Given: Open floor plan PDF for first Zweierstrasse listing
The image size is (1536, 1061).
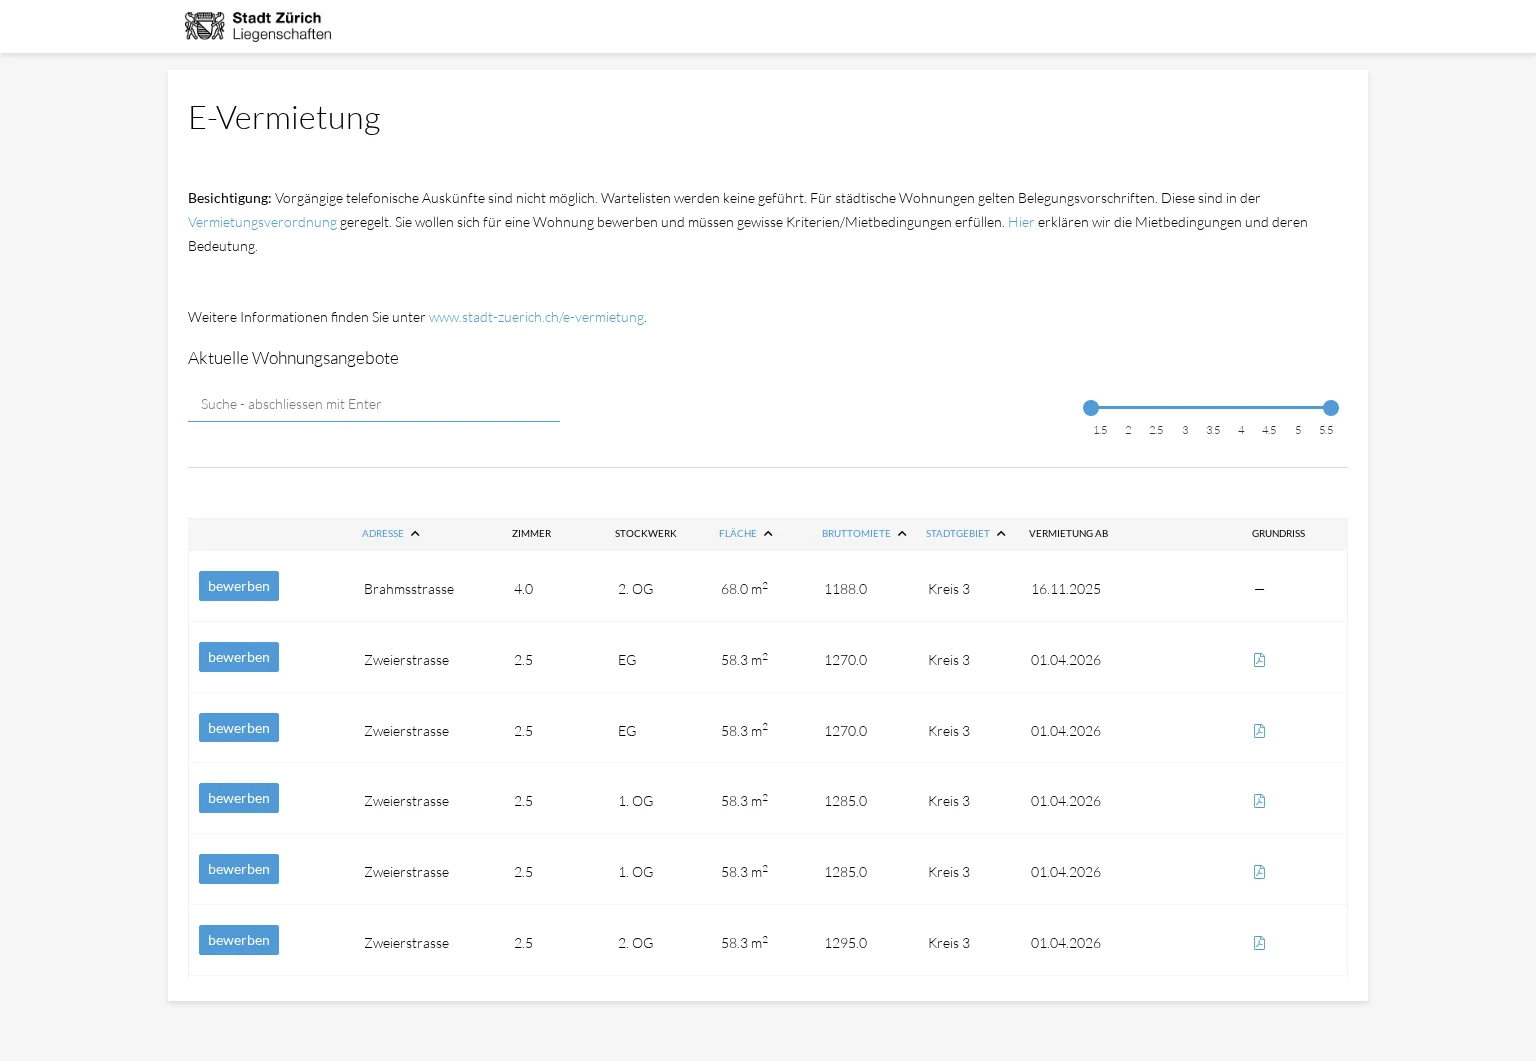Looking at the screenshot, I should pos(1259,660).
